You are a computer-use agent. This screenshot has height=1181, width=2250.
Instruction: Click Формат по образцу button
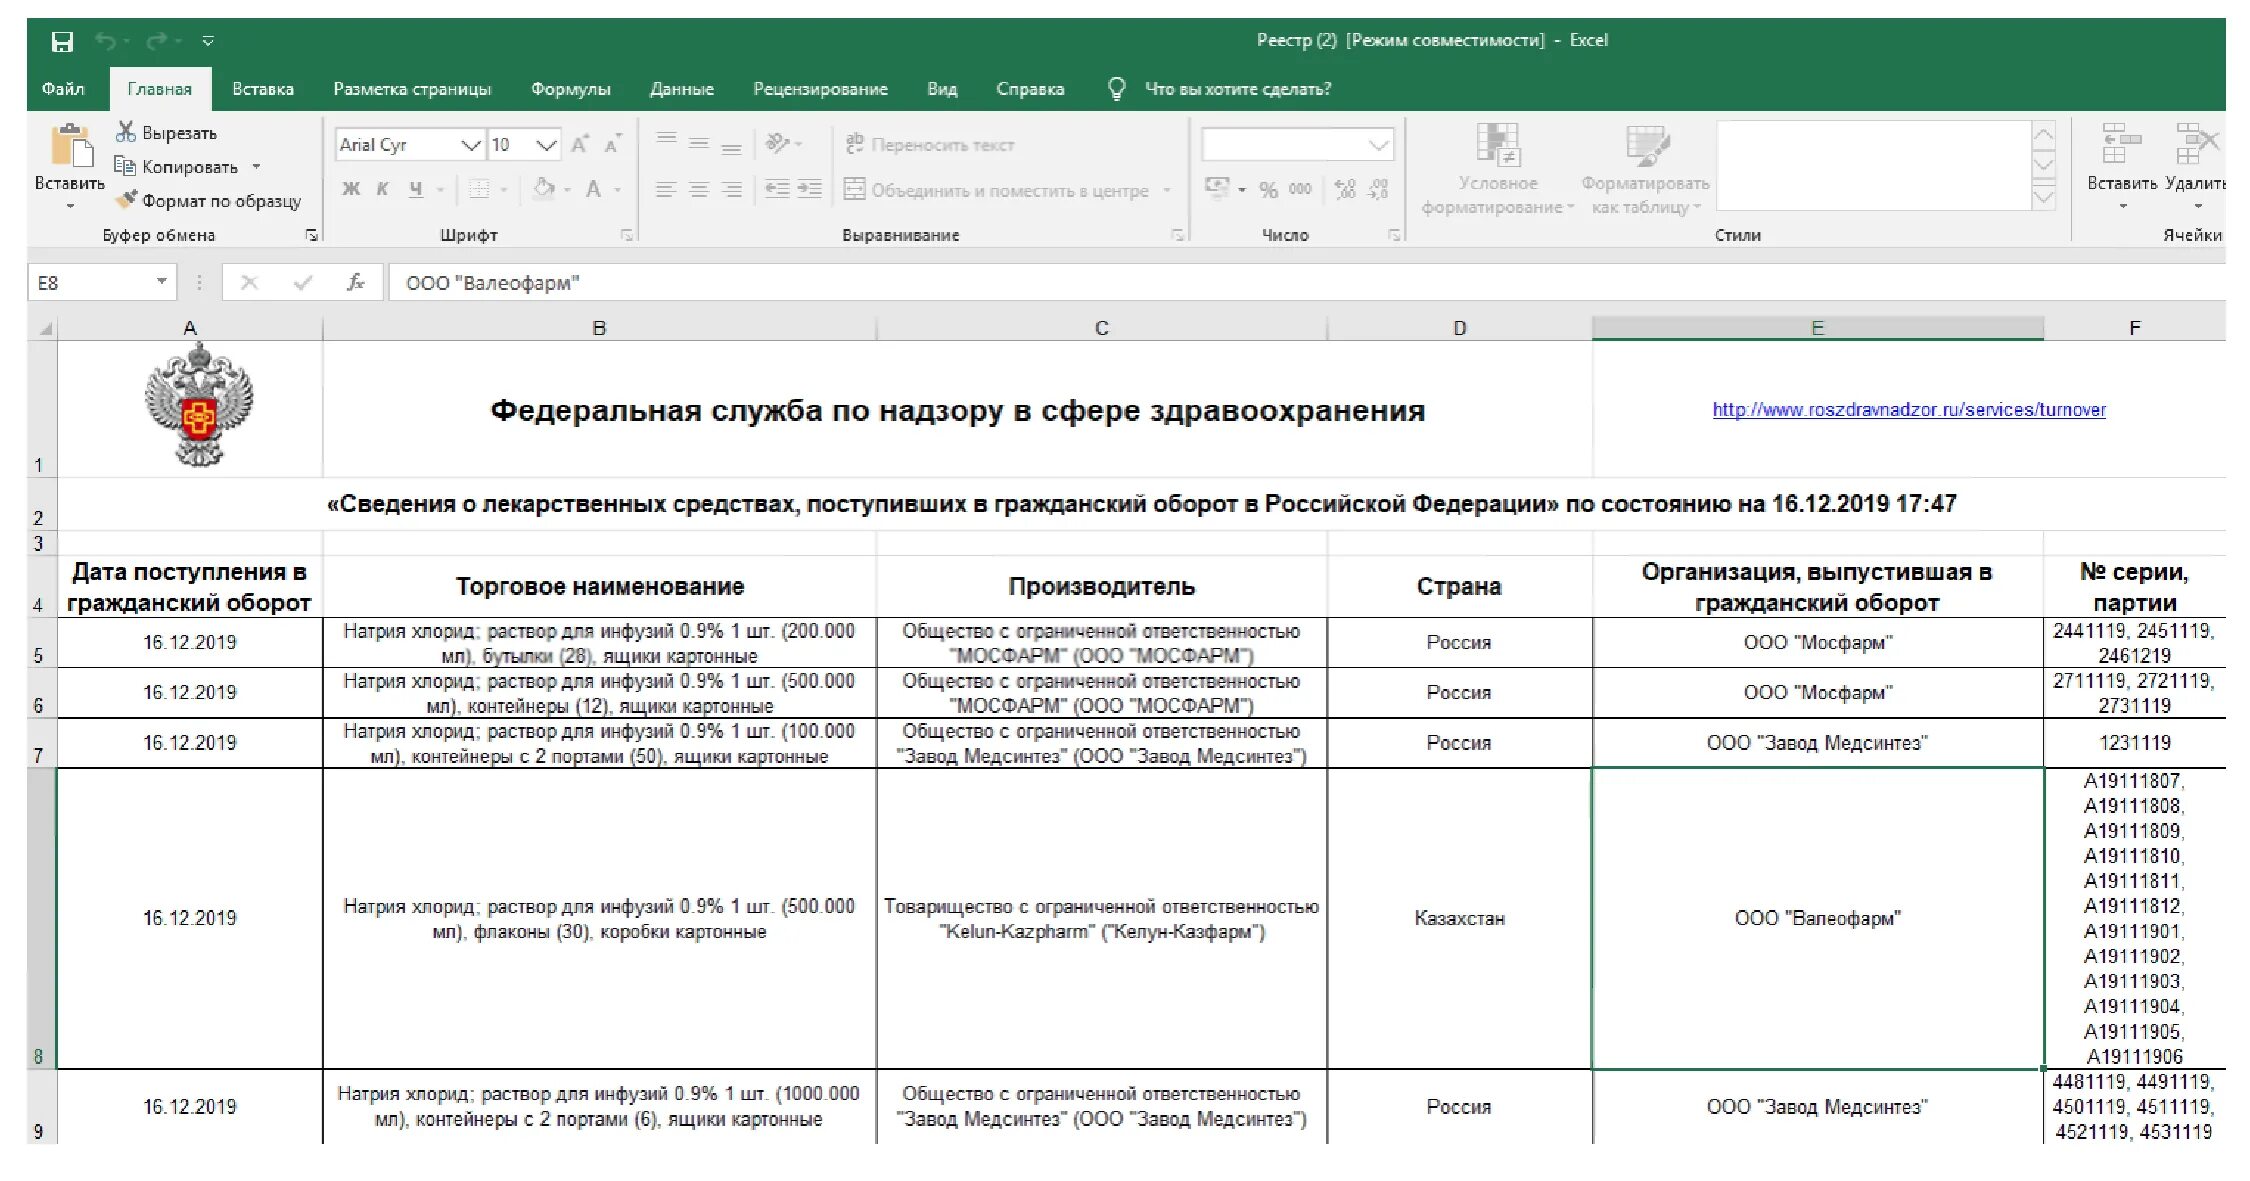(208, 200)
